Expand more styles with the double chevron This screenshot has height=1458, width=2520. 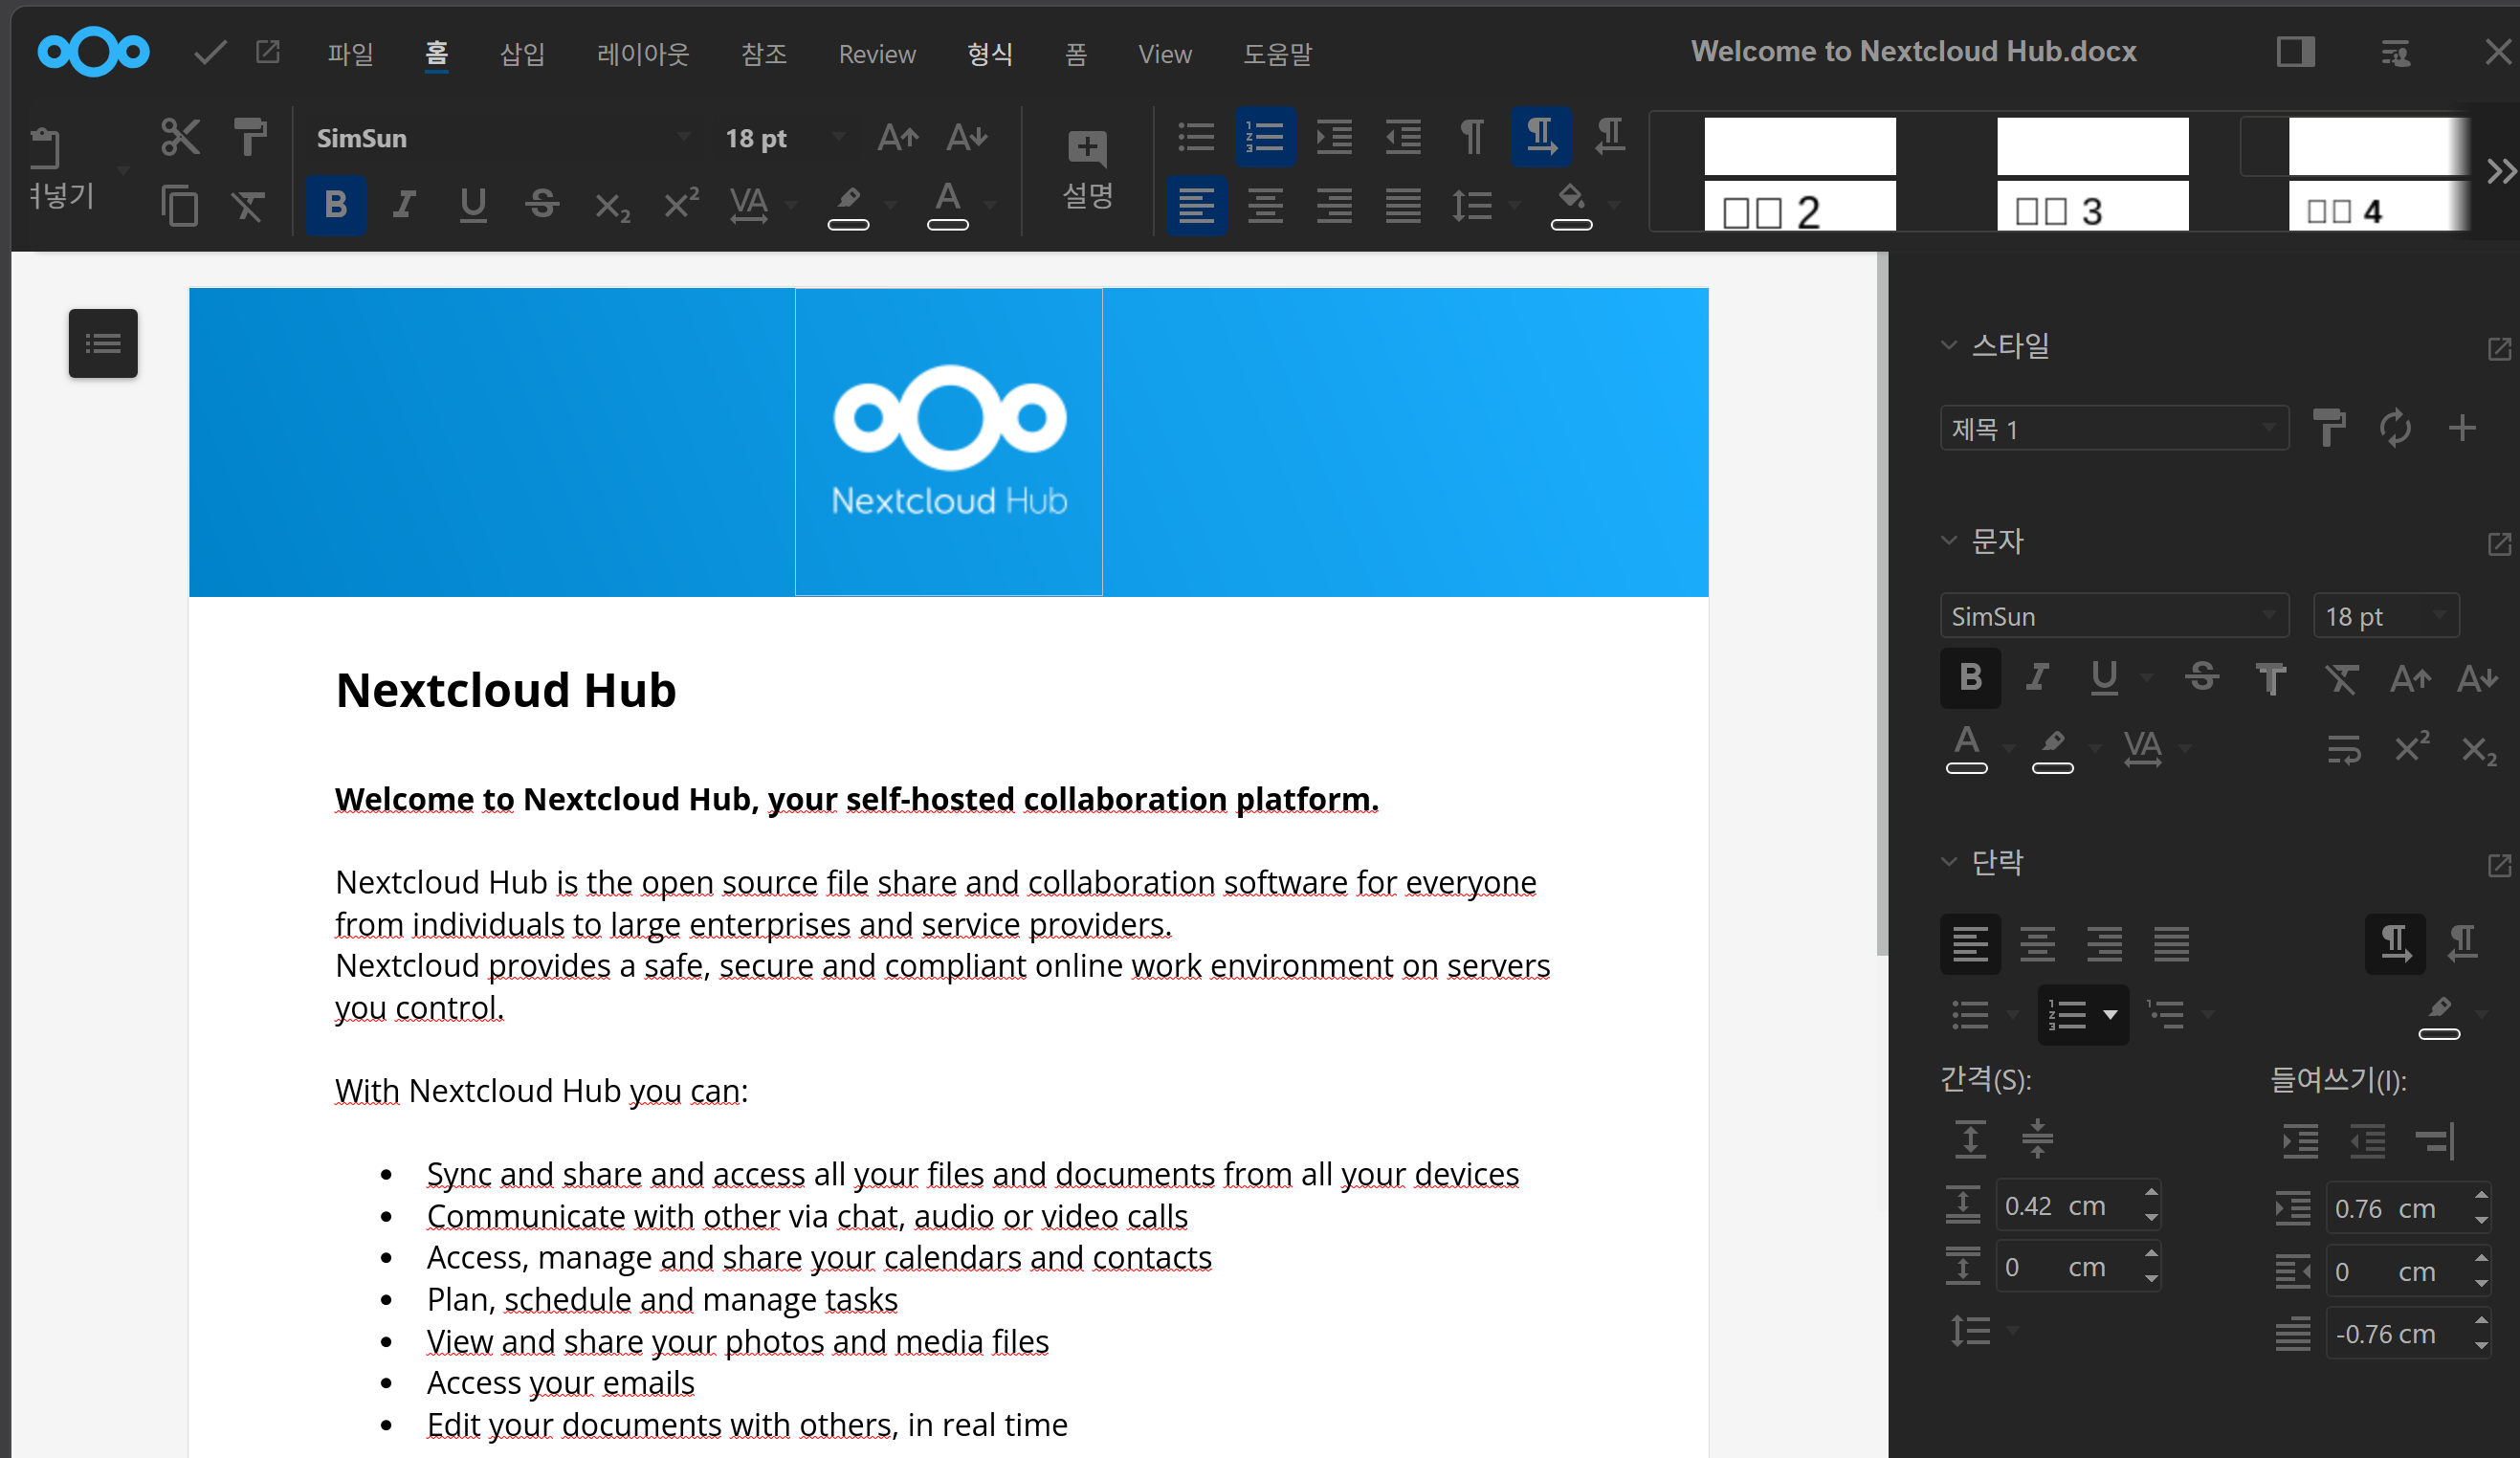point(2501,172)
